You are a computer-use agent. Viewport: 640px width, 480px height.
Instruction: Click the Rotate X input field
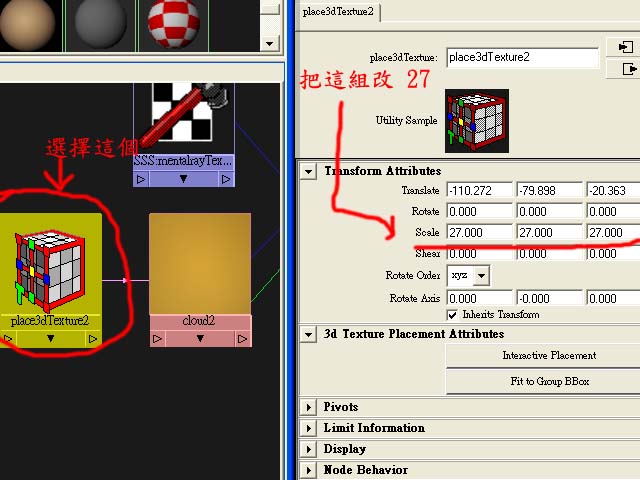[480, 211]
